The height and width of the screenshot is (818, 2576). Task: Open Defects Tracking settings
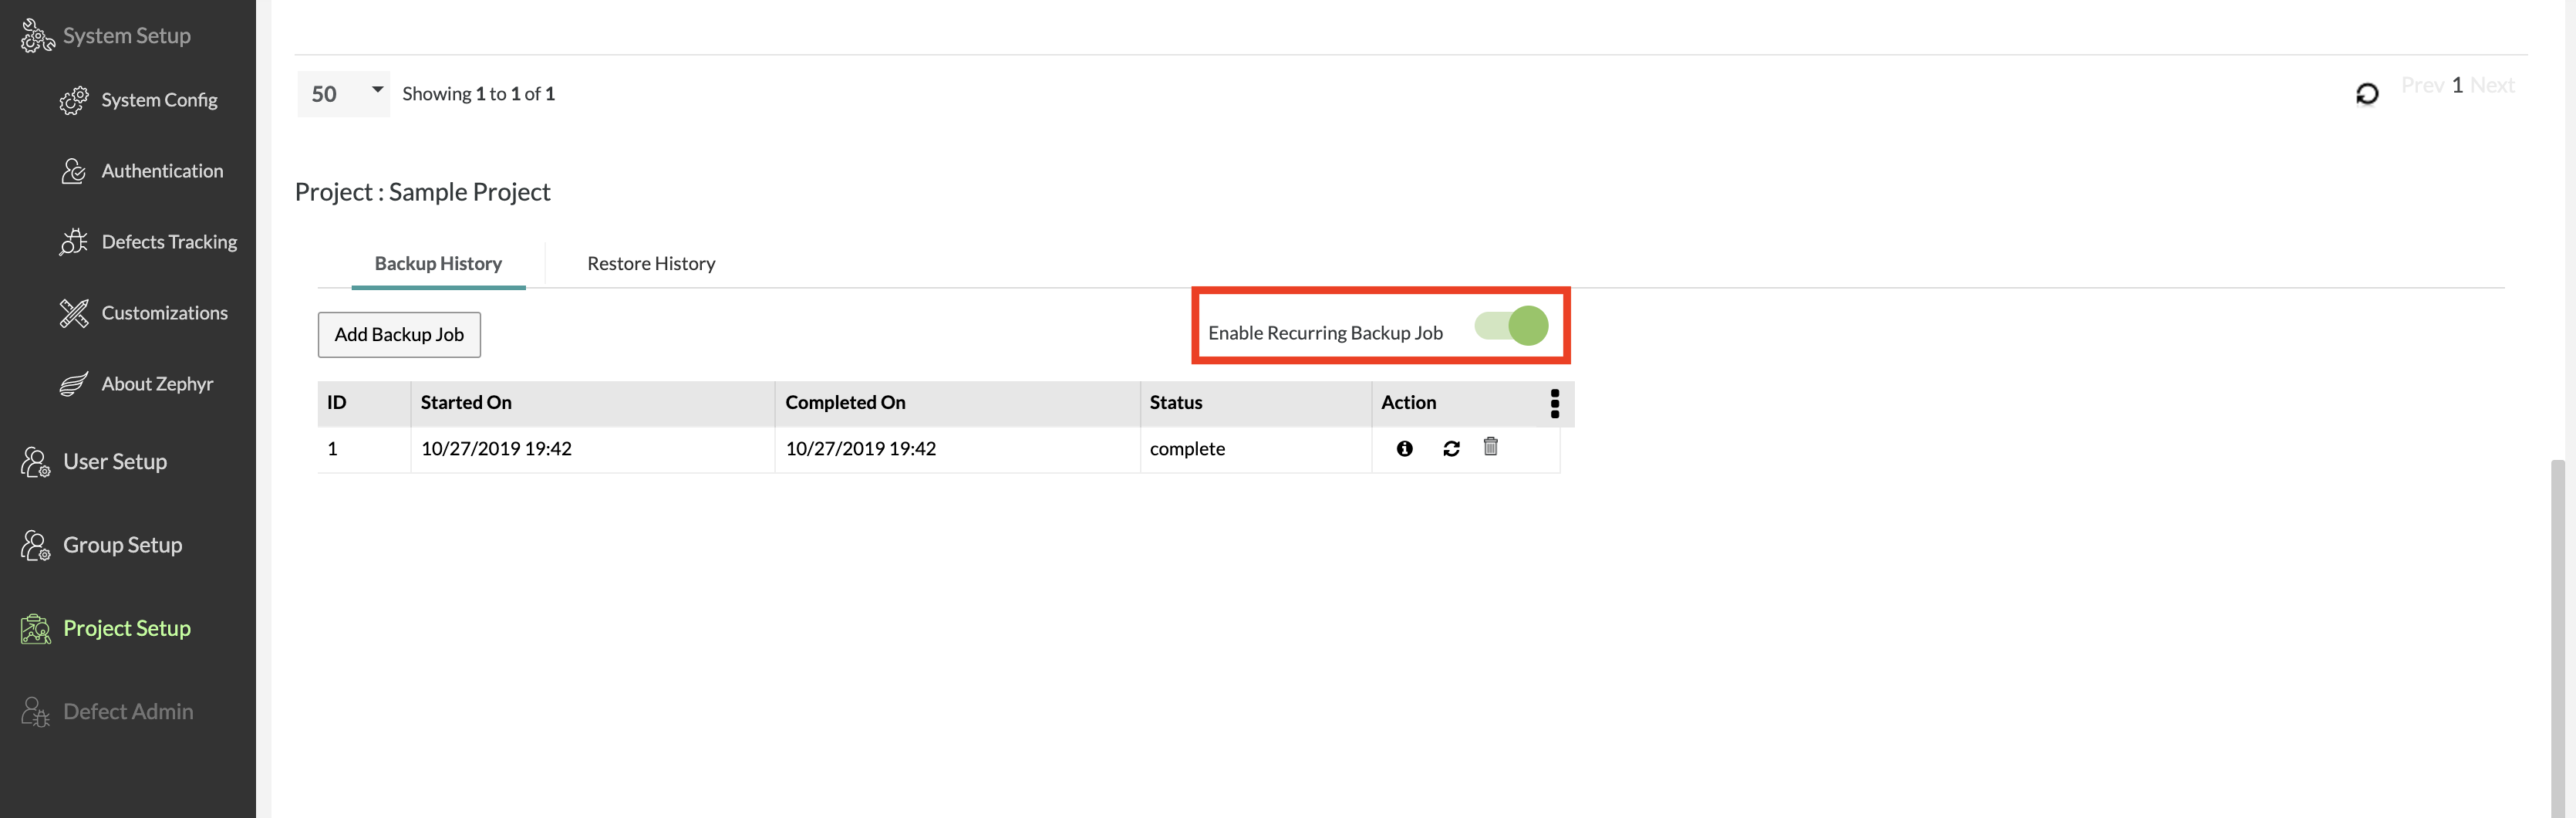pos(168,242)
